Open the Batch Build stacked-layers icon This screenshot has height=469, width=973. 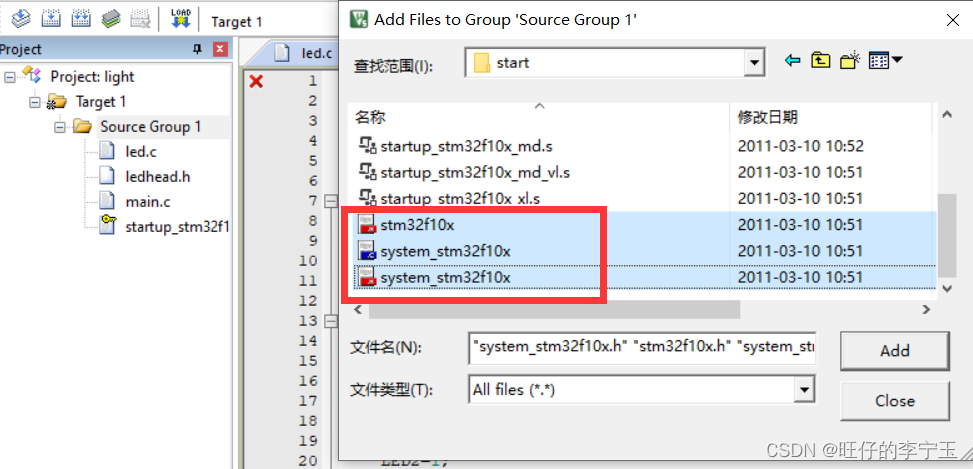coord(112,18)
